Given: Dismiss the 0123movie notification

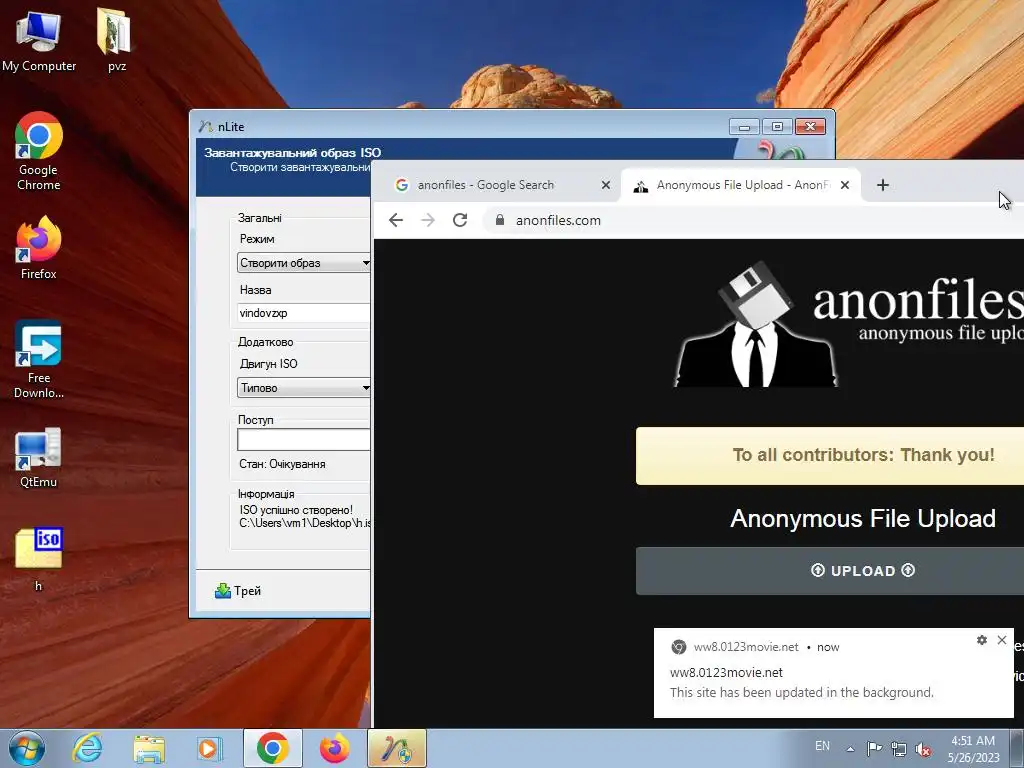Looking at the screenshot, I should 1002,640.
